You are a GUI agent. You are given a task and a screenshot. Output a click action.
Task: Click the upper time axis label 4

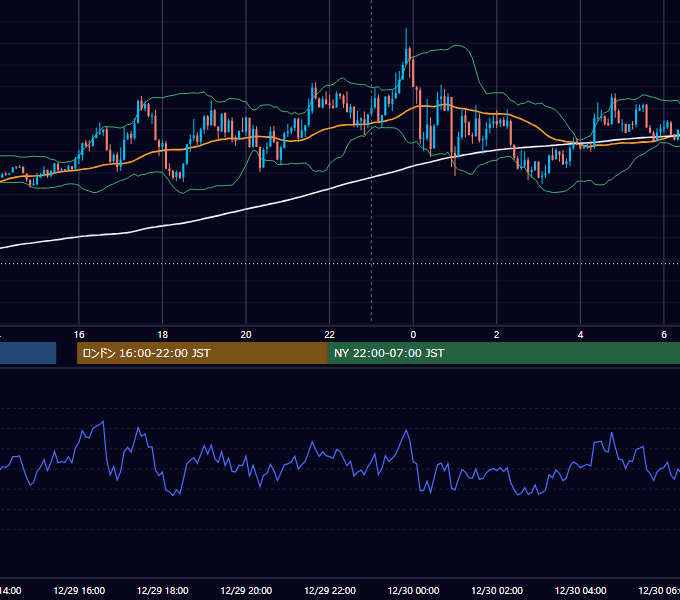(580, 334)
